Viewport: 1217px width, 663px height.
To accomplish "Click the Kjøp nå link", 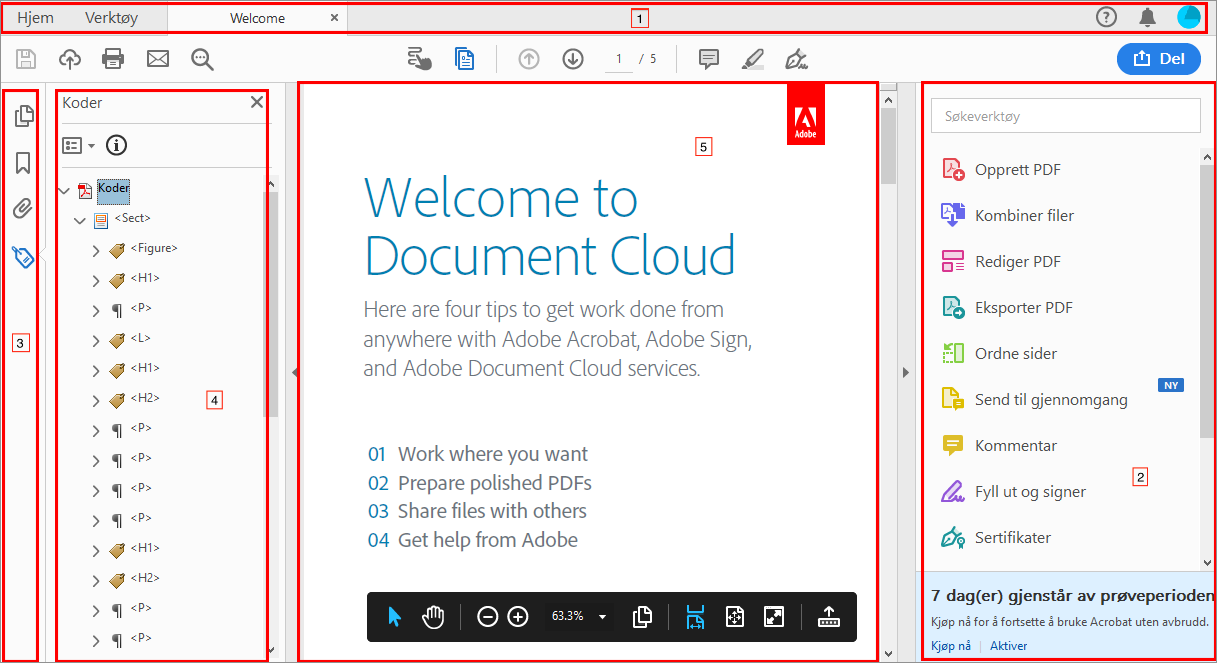I will pos(951,646).
